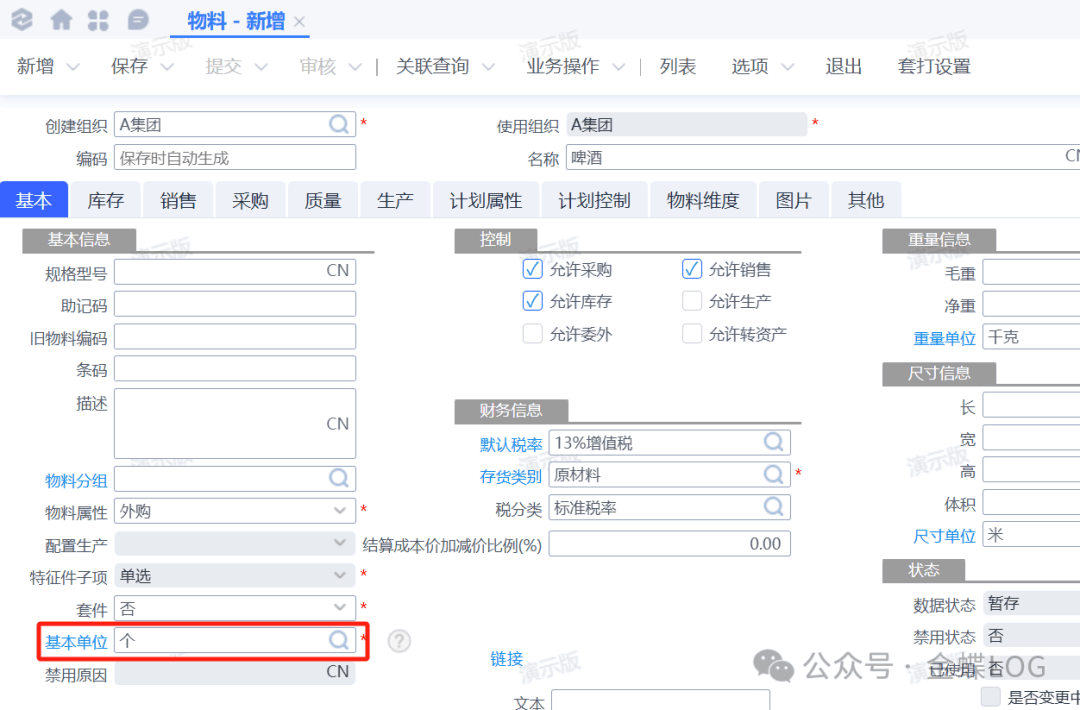
Task: Click the 条码 input field
Action: 235,369
